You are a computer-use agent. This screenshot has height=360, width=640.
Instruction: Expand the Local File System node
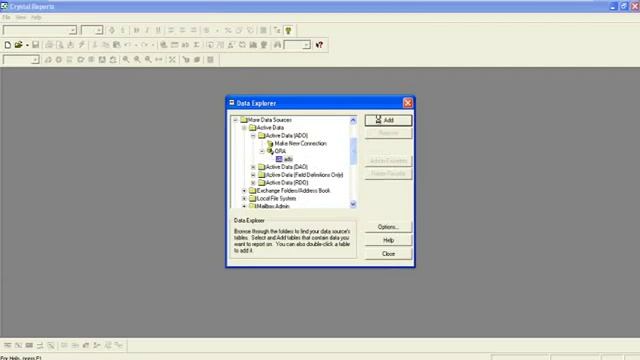pos(244,198)
